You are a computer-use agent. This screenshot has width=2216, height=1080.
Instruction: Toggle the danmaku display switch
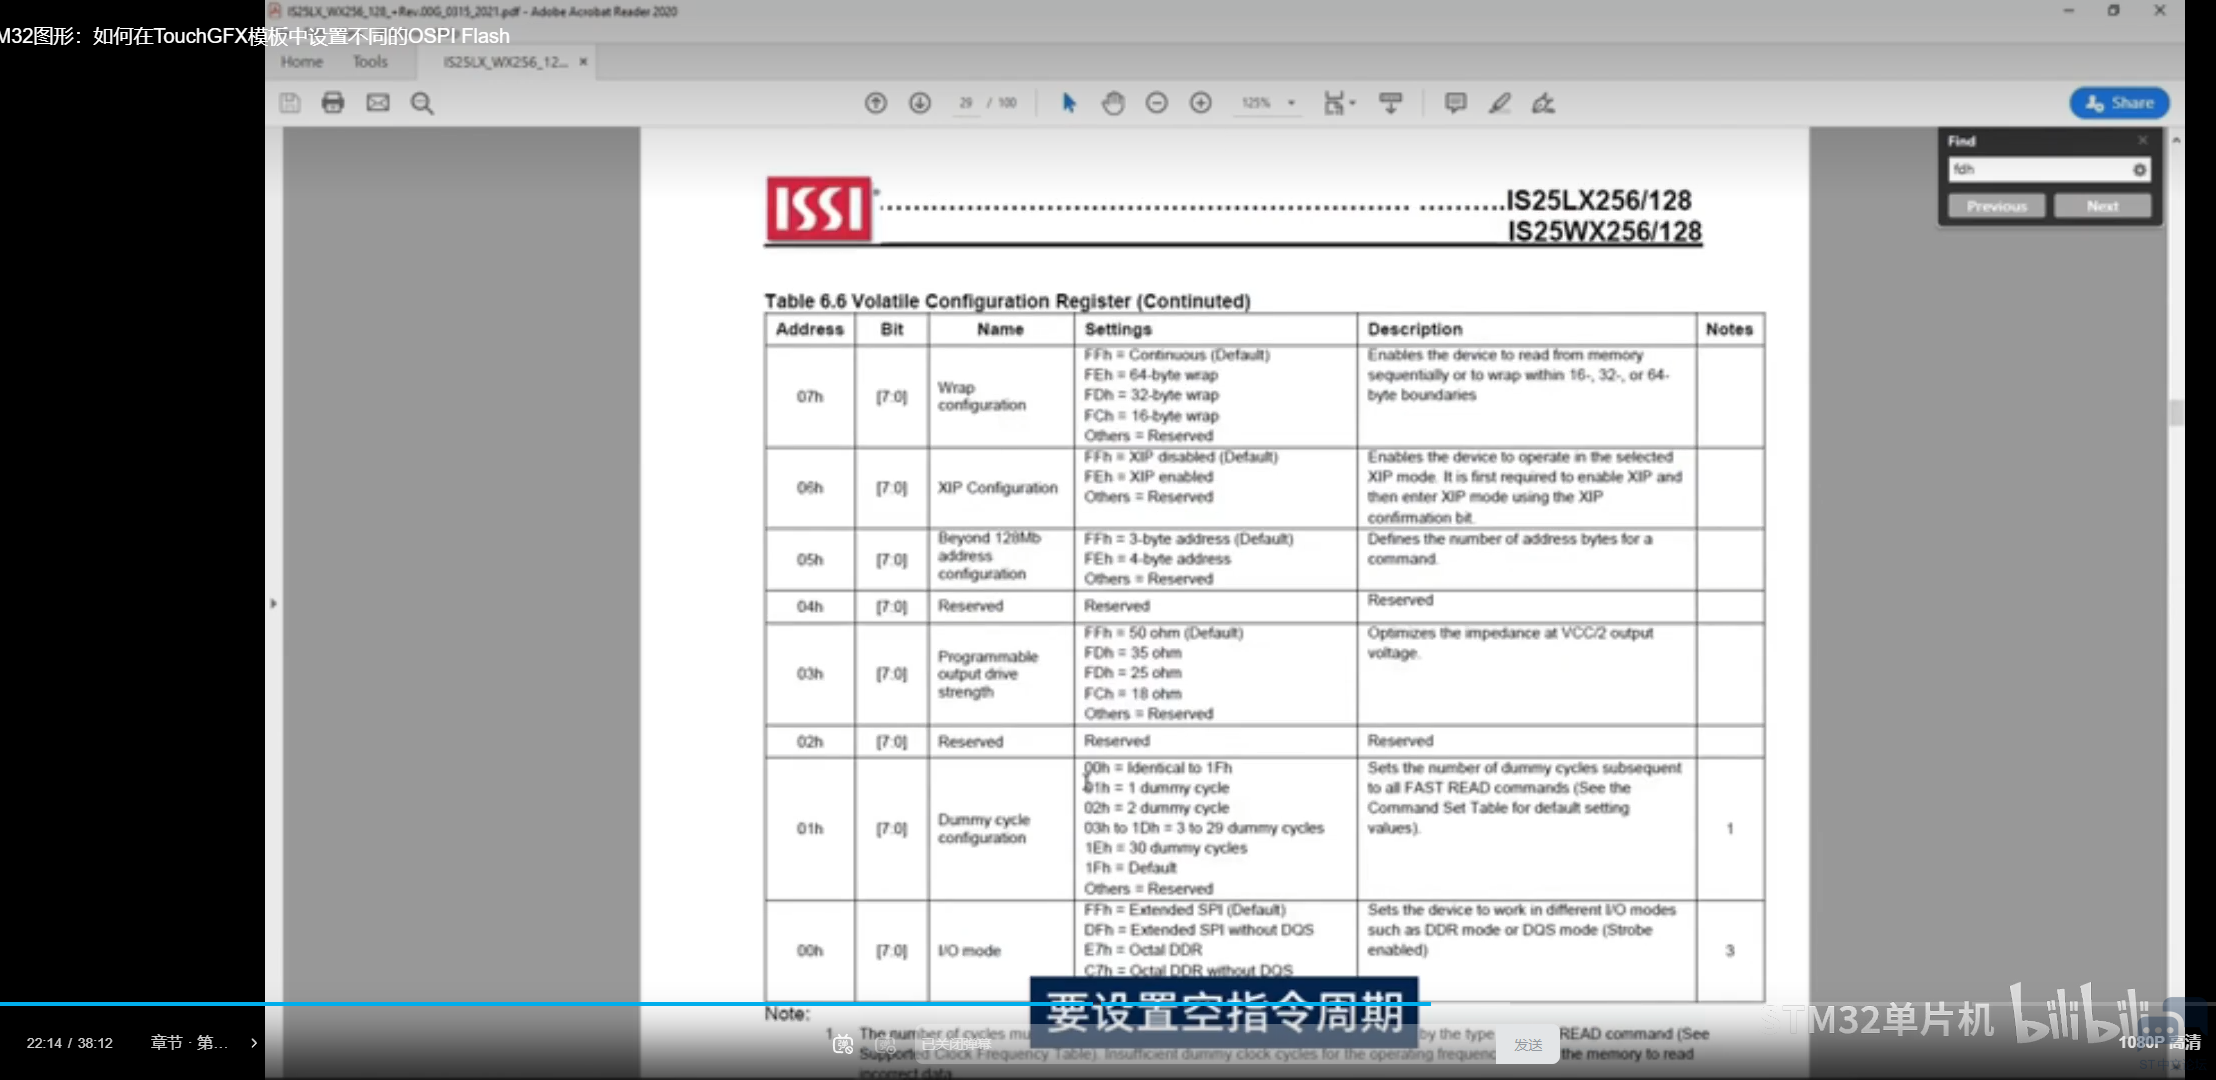[x=843, y=1044]
